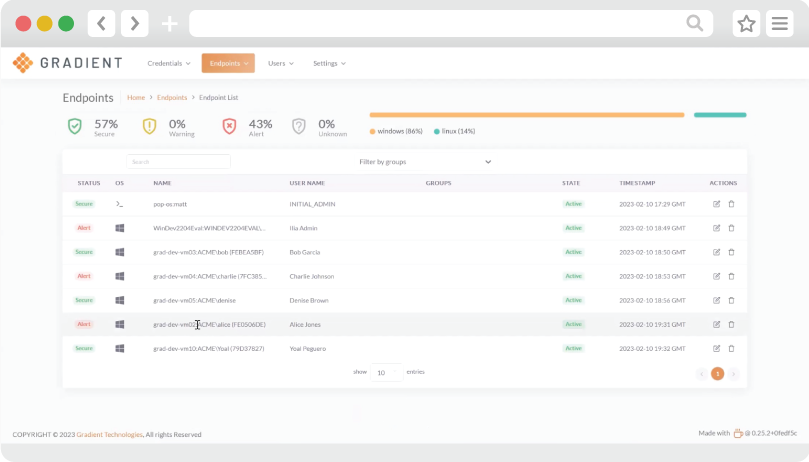809x462 pixels.
Task: Change the show entries count selector
Action: click(x=386, y=372)
